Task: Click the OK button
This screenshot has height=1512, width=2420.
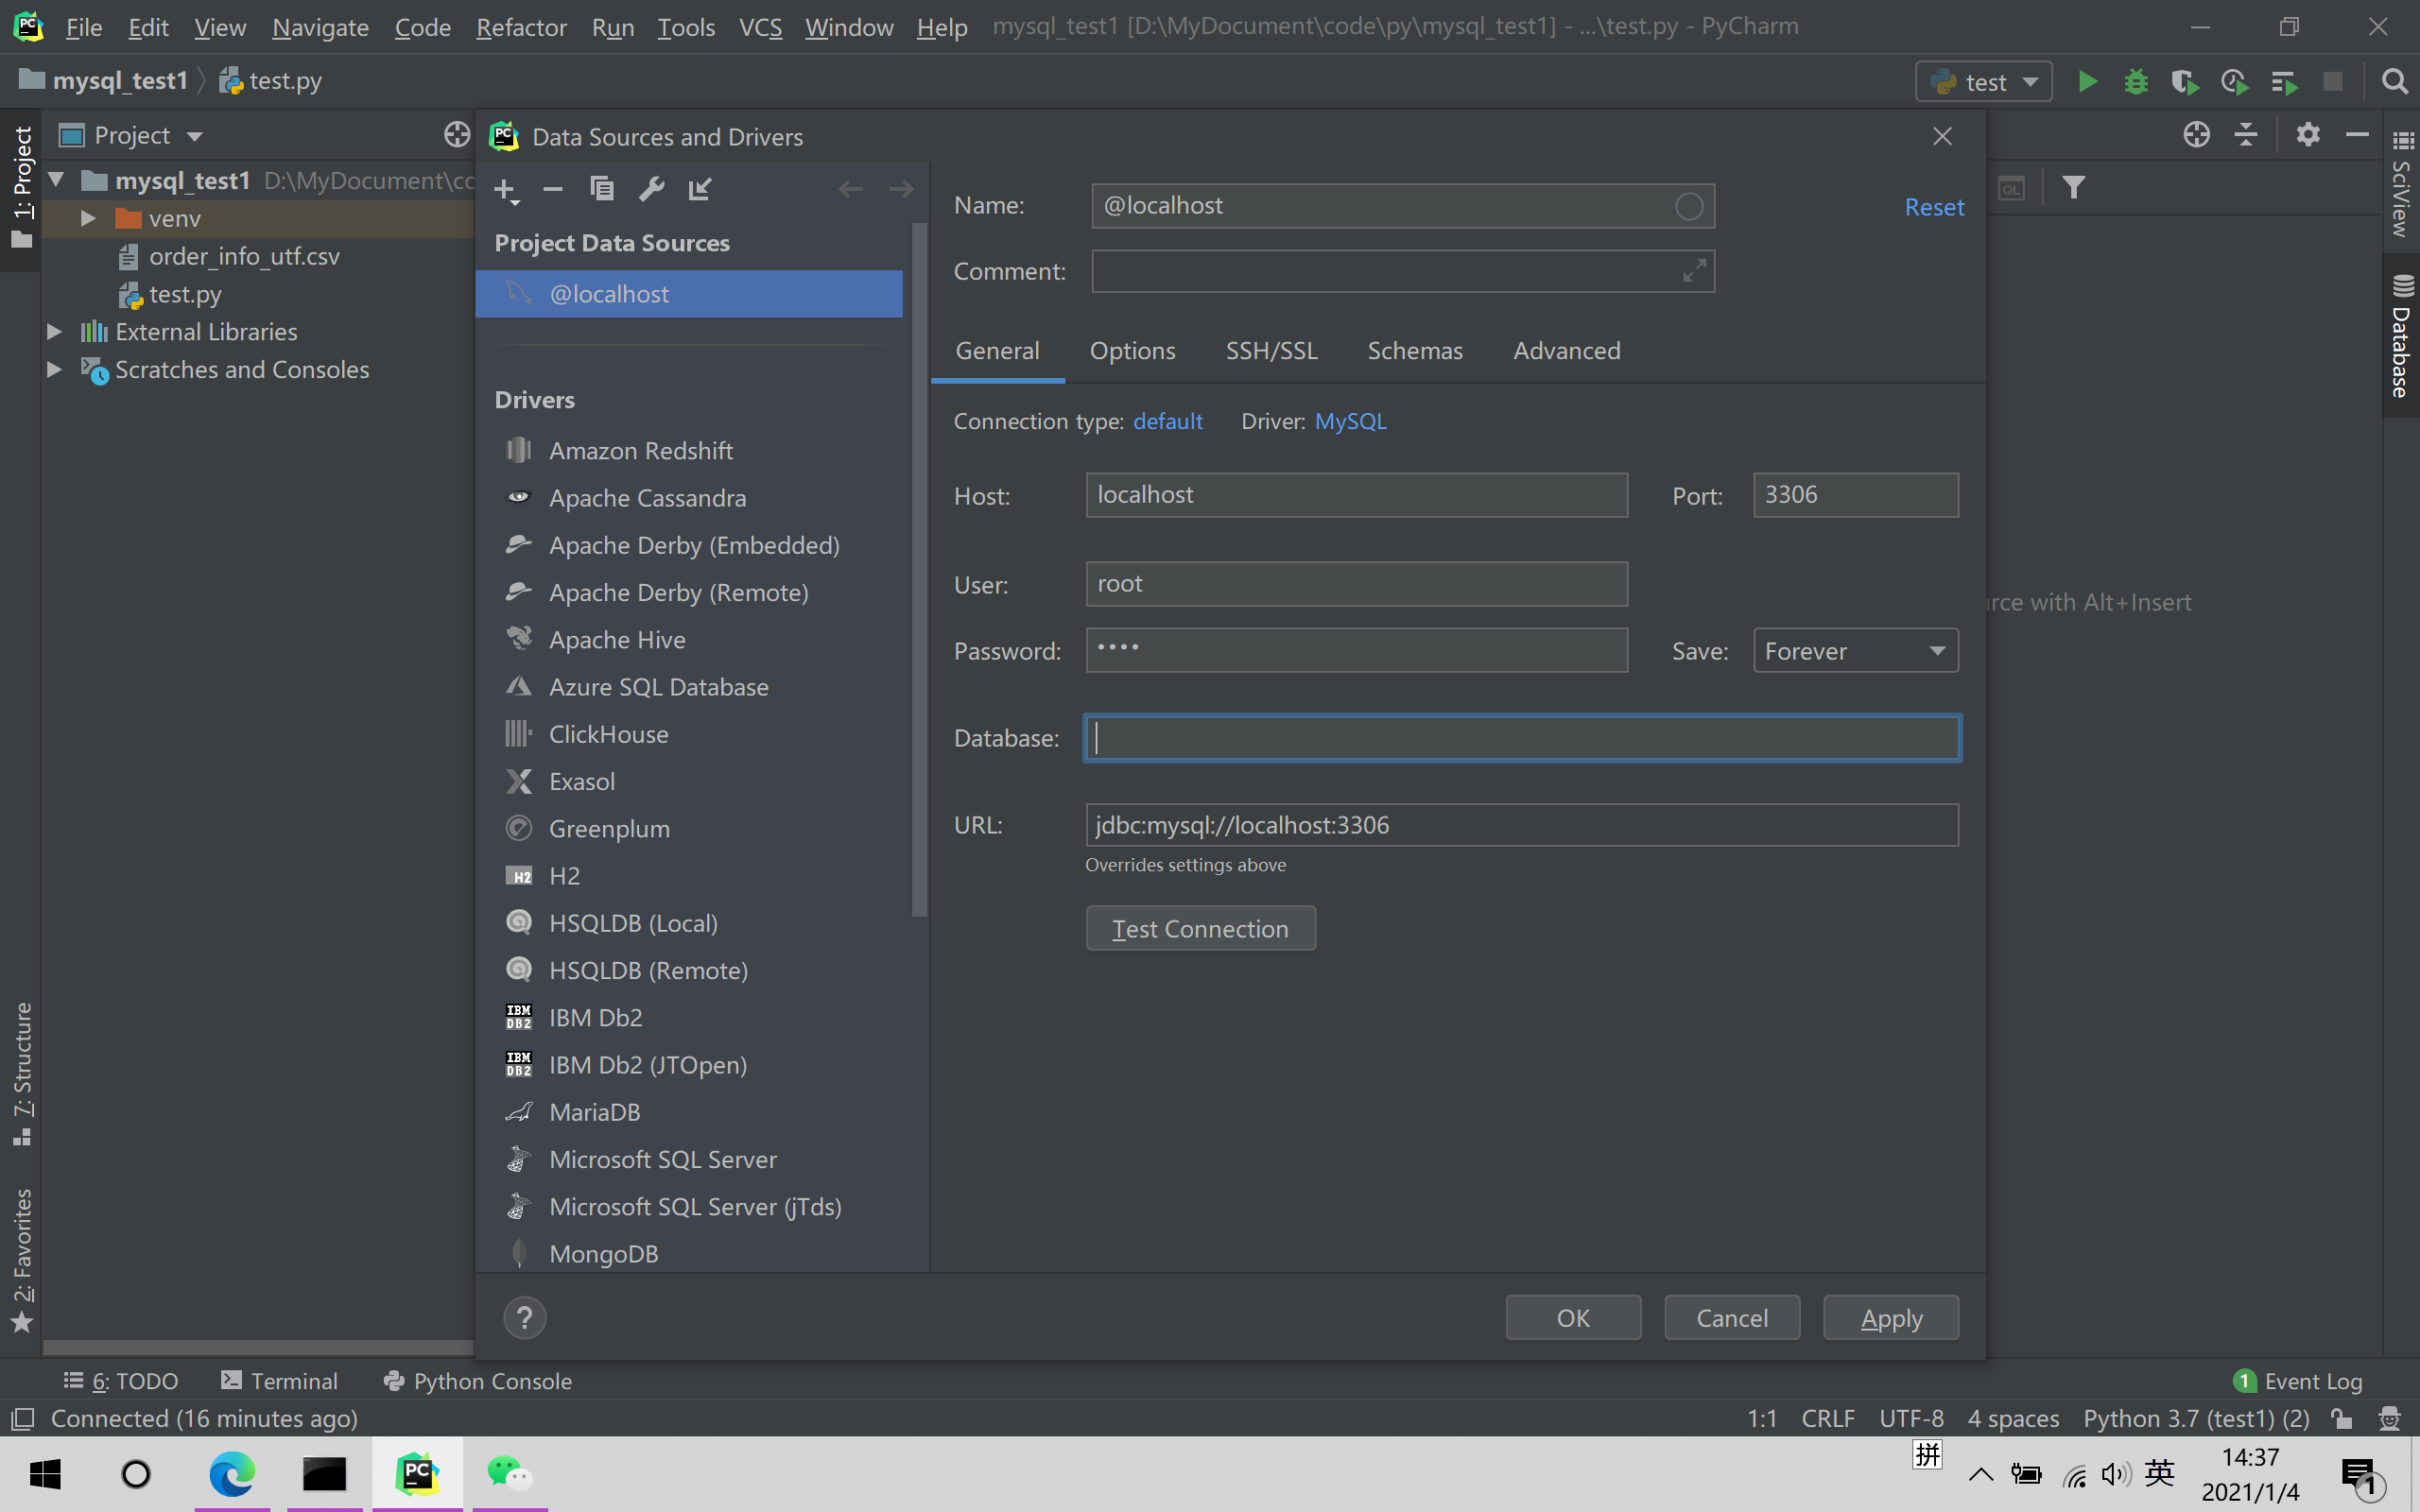Action: point(1573,1317)
